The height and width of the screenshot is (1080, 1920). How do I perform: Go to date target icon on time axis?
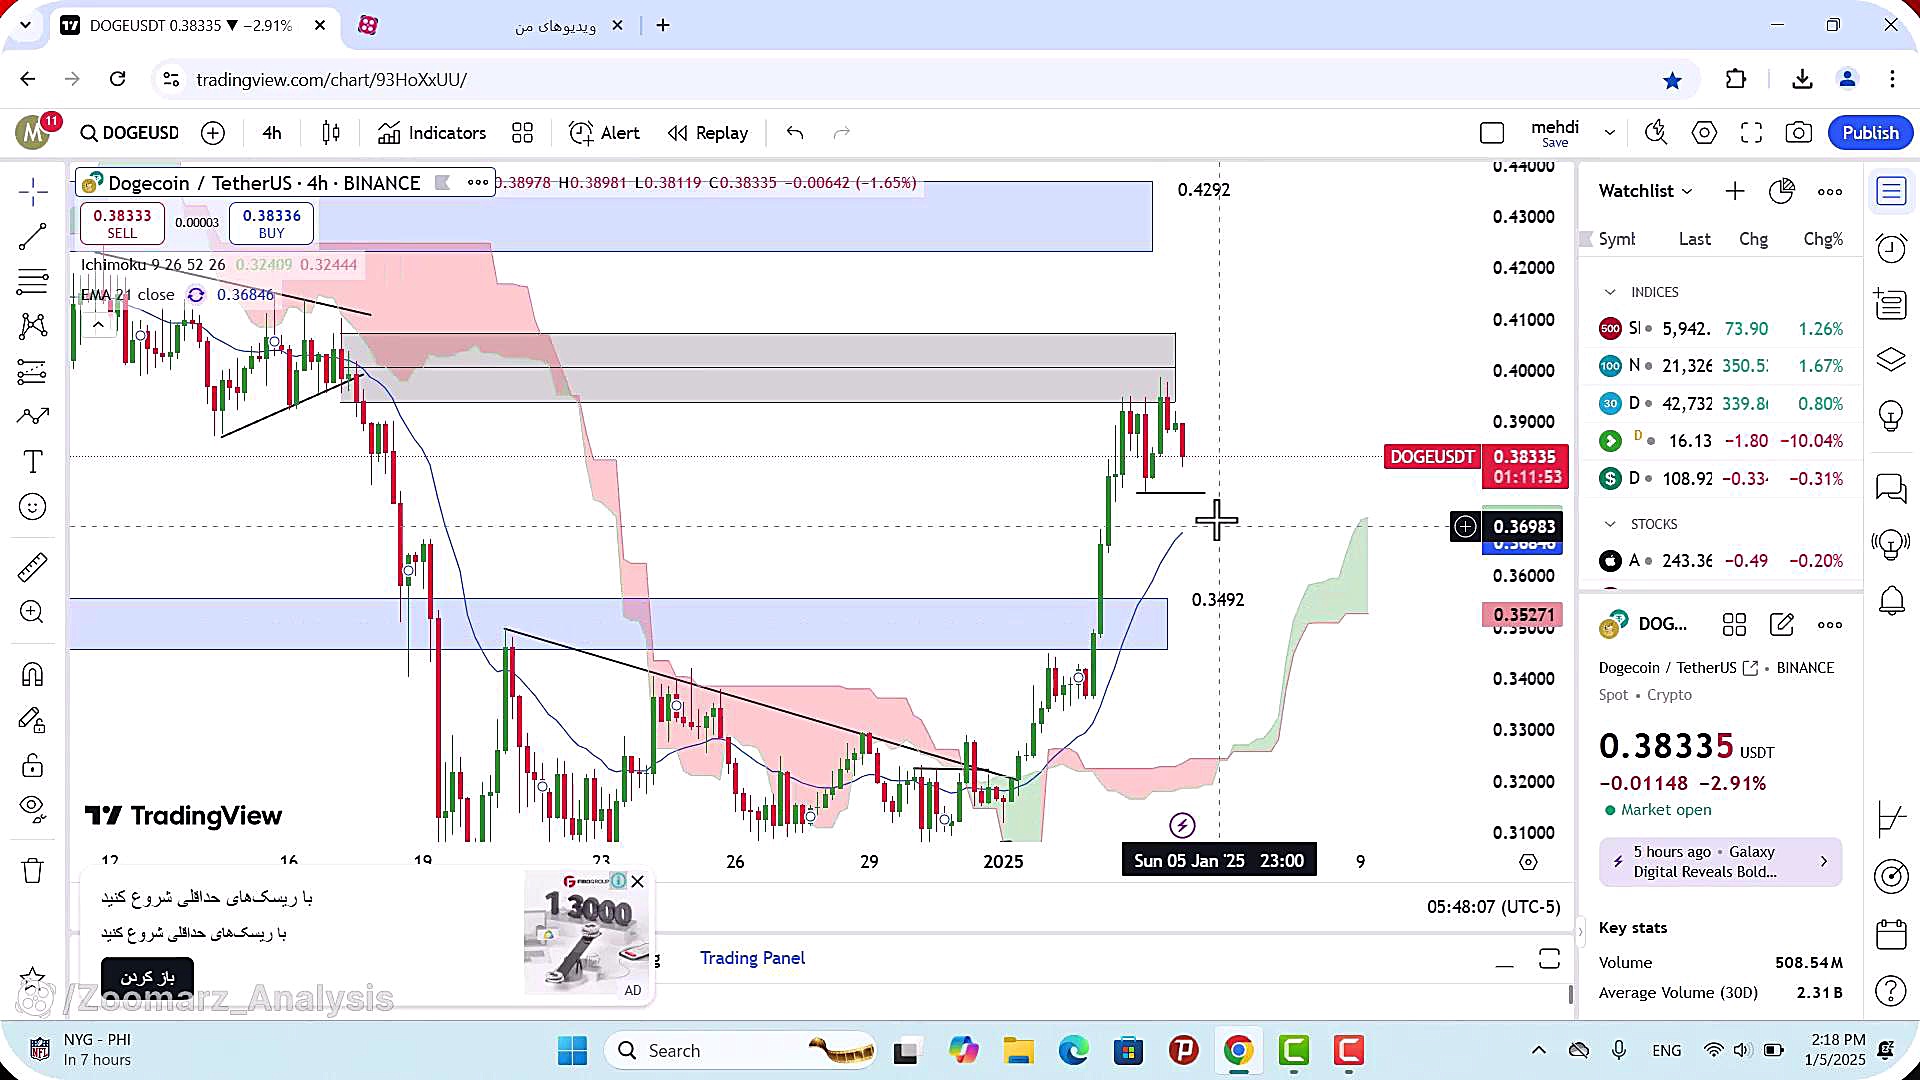[x=1528, y=862]
